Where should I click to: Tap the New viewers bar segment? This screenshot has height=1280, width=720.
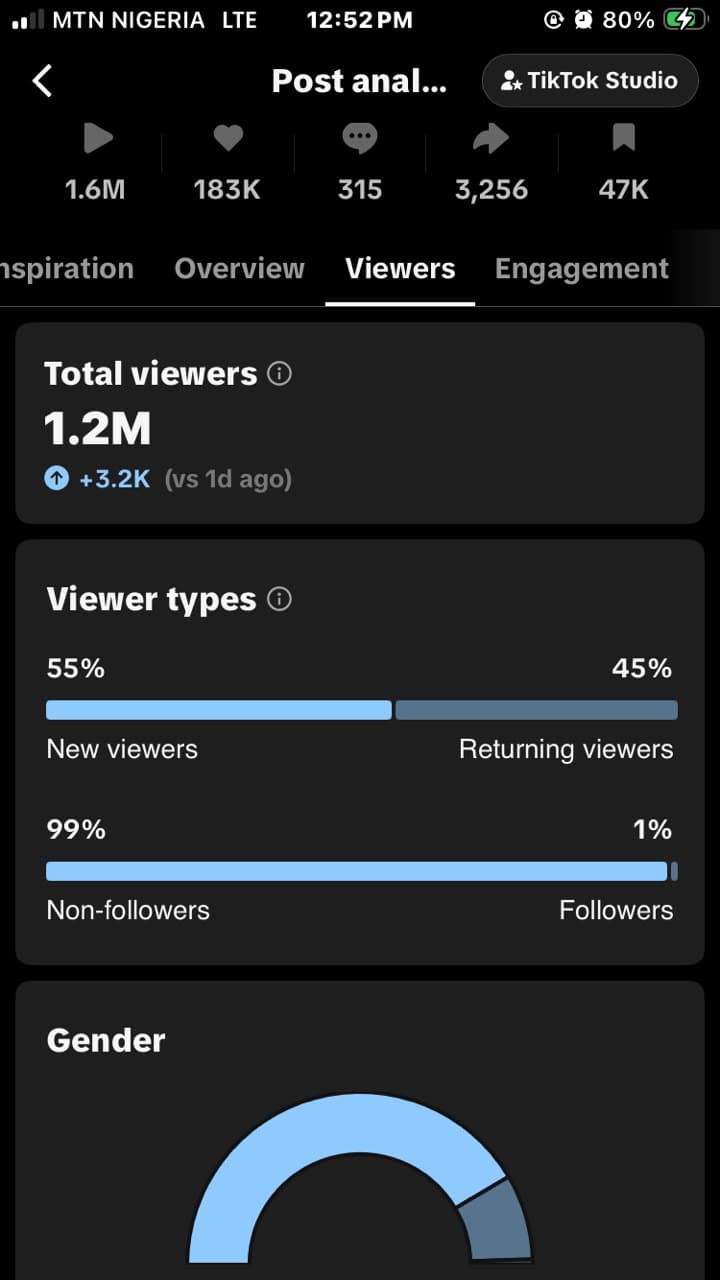(x=219, y=710)
